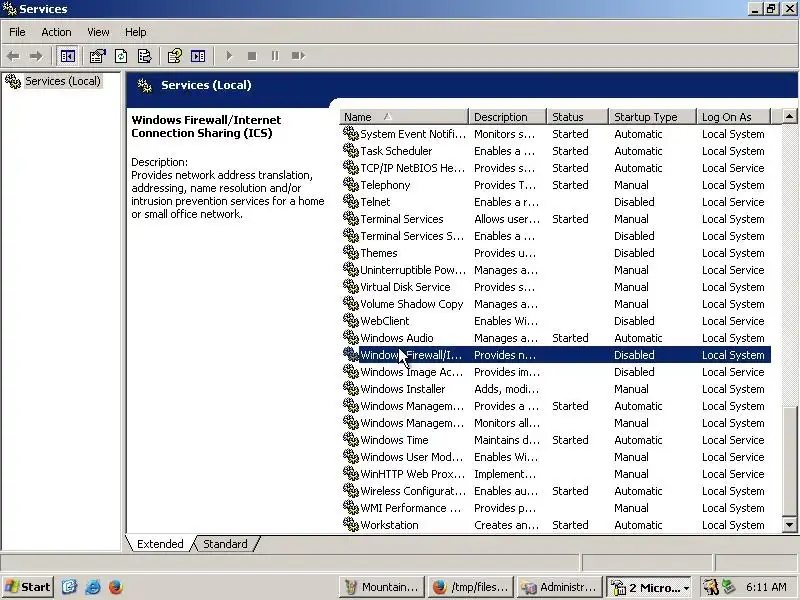The height and width of the screenshot is (600, 800).
Task: Click the Forward arrow toolbar icon
Action: [x=36, y=56]
